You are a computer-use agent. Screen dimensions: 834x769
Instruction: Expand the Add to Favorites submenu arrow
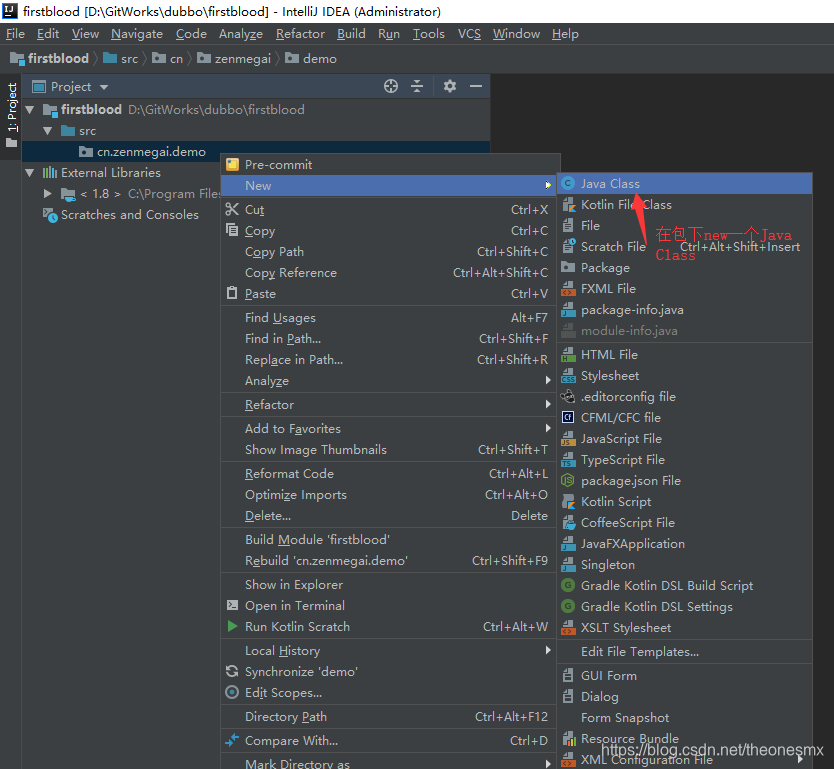[x=548, y=428]
